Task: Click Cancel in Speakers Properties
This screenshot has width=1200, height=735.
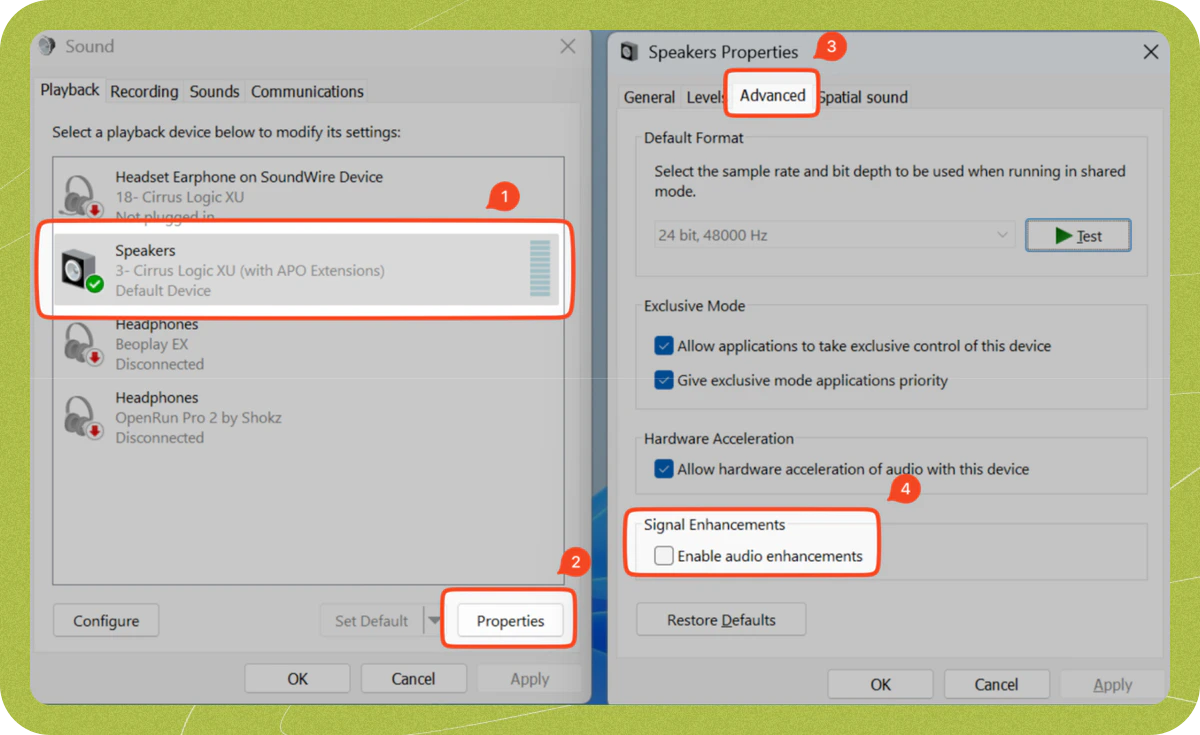Action: point(996,684)
